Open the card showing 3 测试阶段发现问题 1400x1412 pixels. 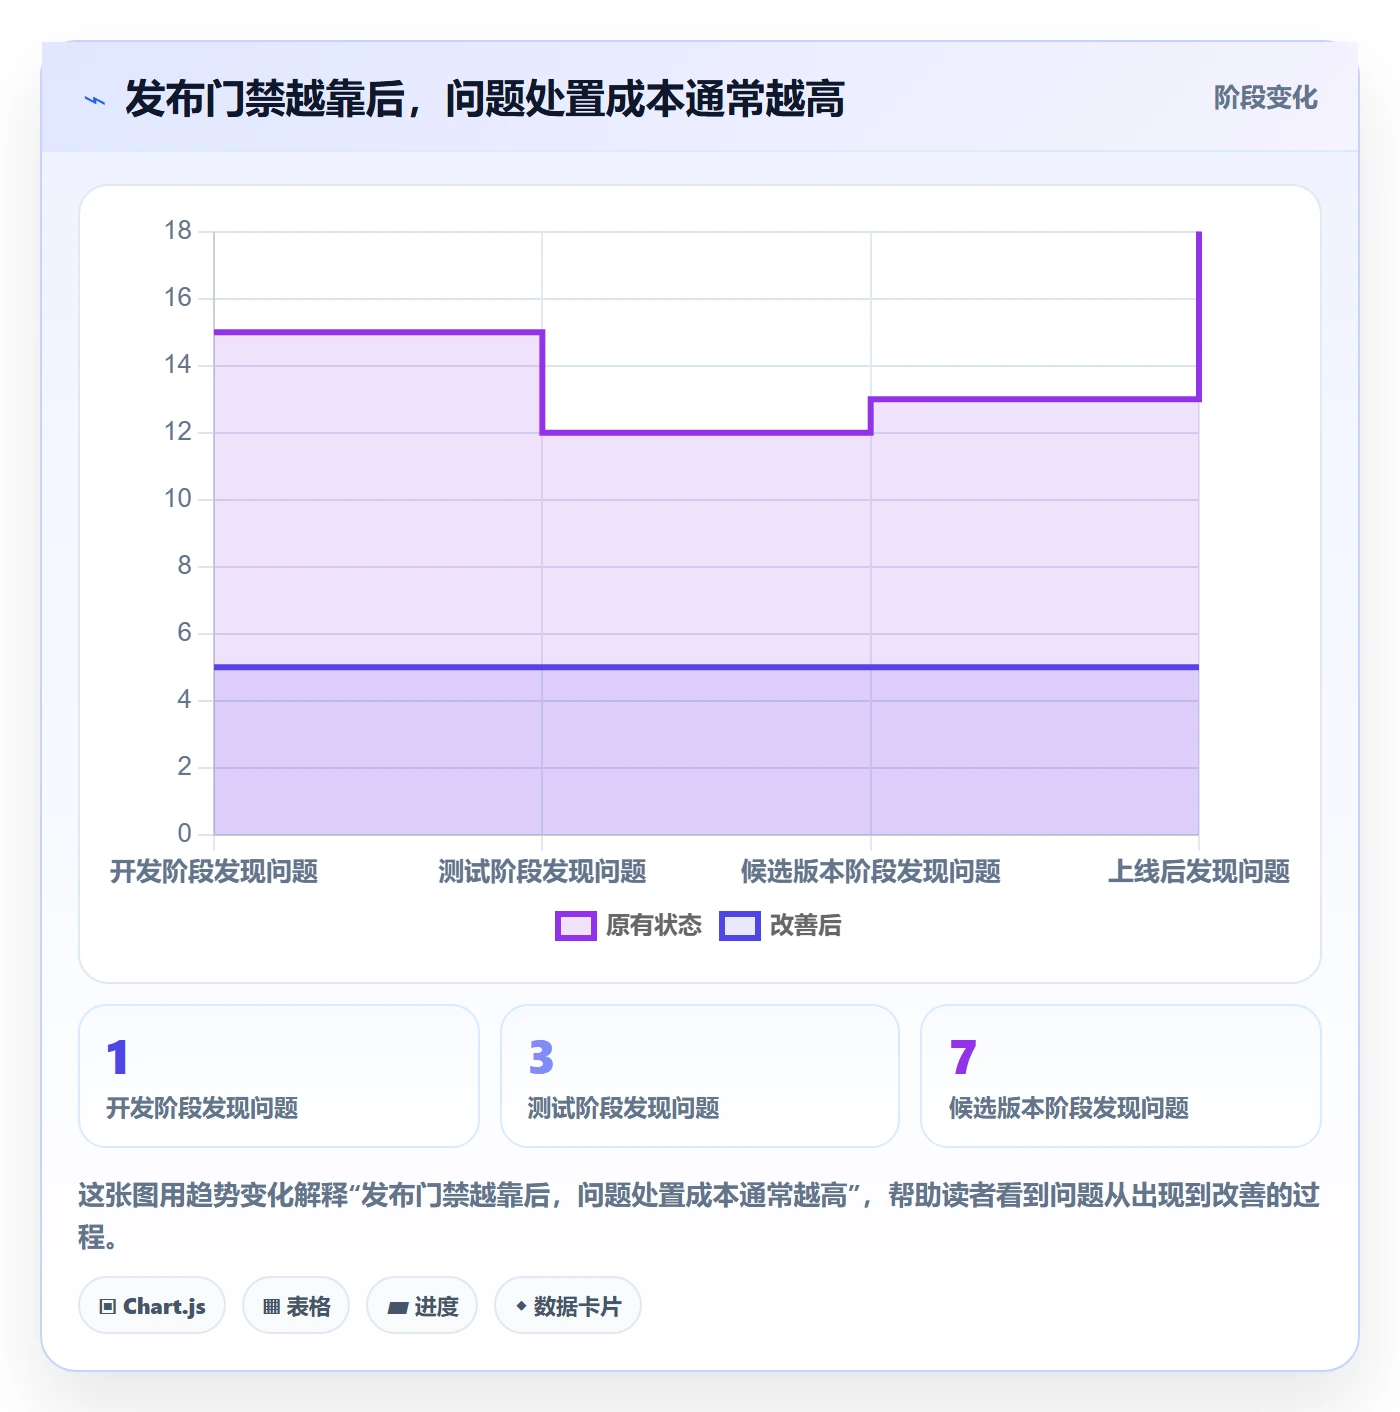click(x=700, y=1076)
